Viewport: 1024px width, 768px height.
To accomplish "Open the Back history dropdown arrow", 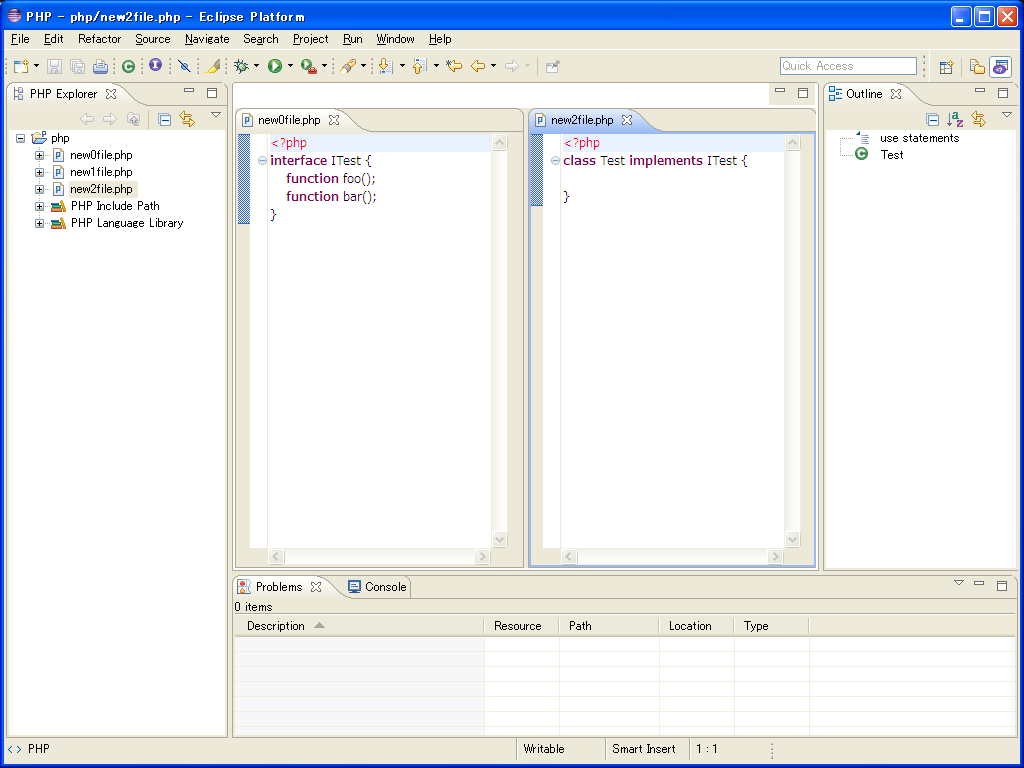I will (493, 66).
